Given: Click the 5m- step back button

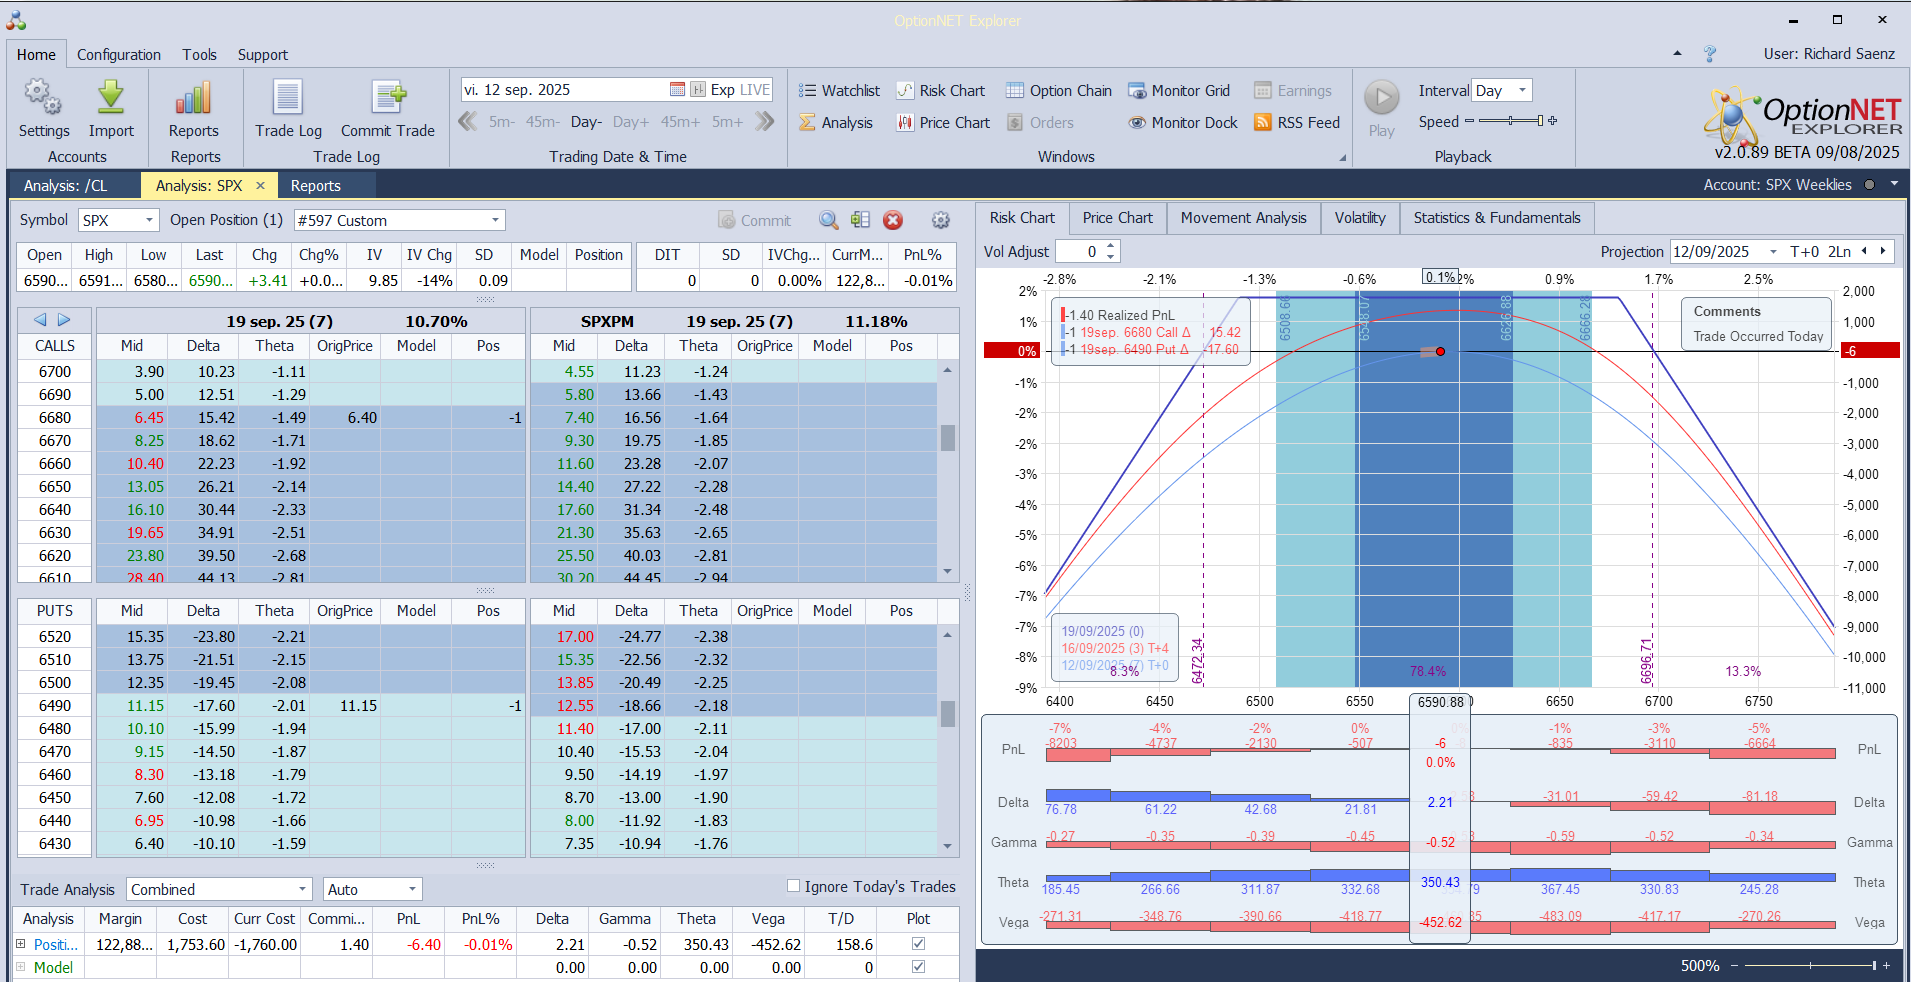Looking at the screenshot, I should pyautogui.click(x=502, y=122).
